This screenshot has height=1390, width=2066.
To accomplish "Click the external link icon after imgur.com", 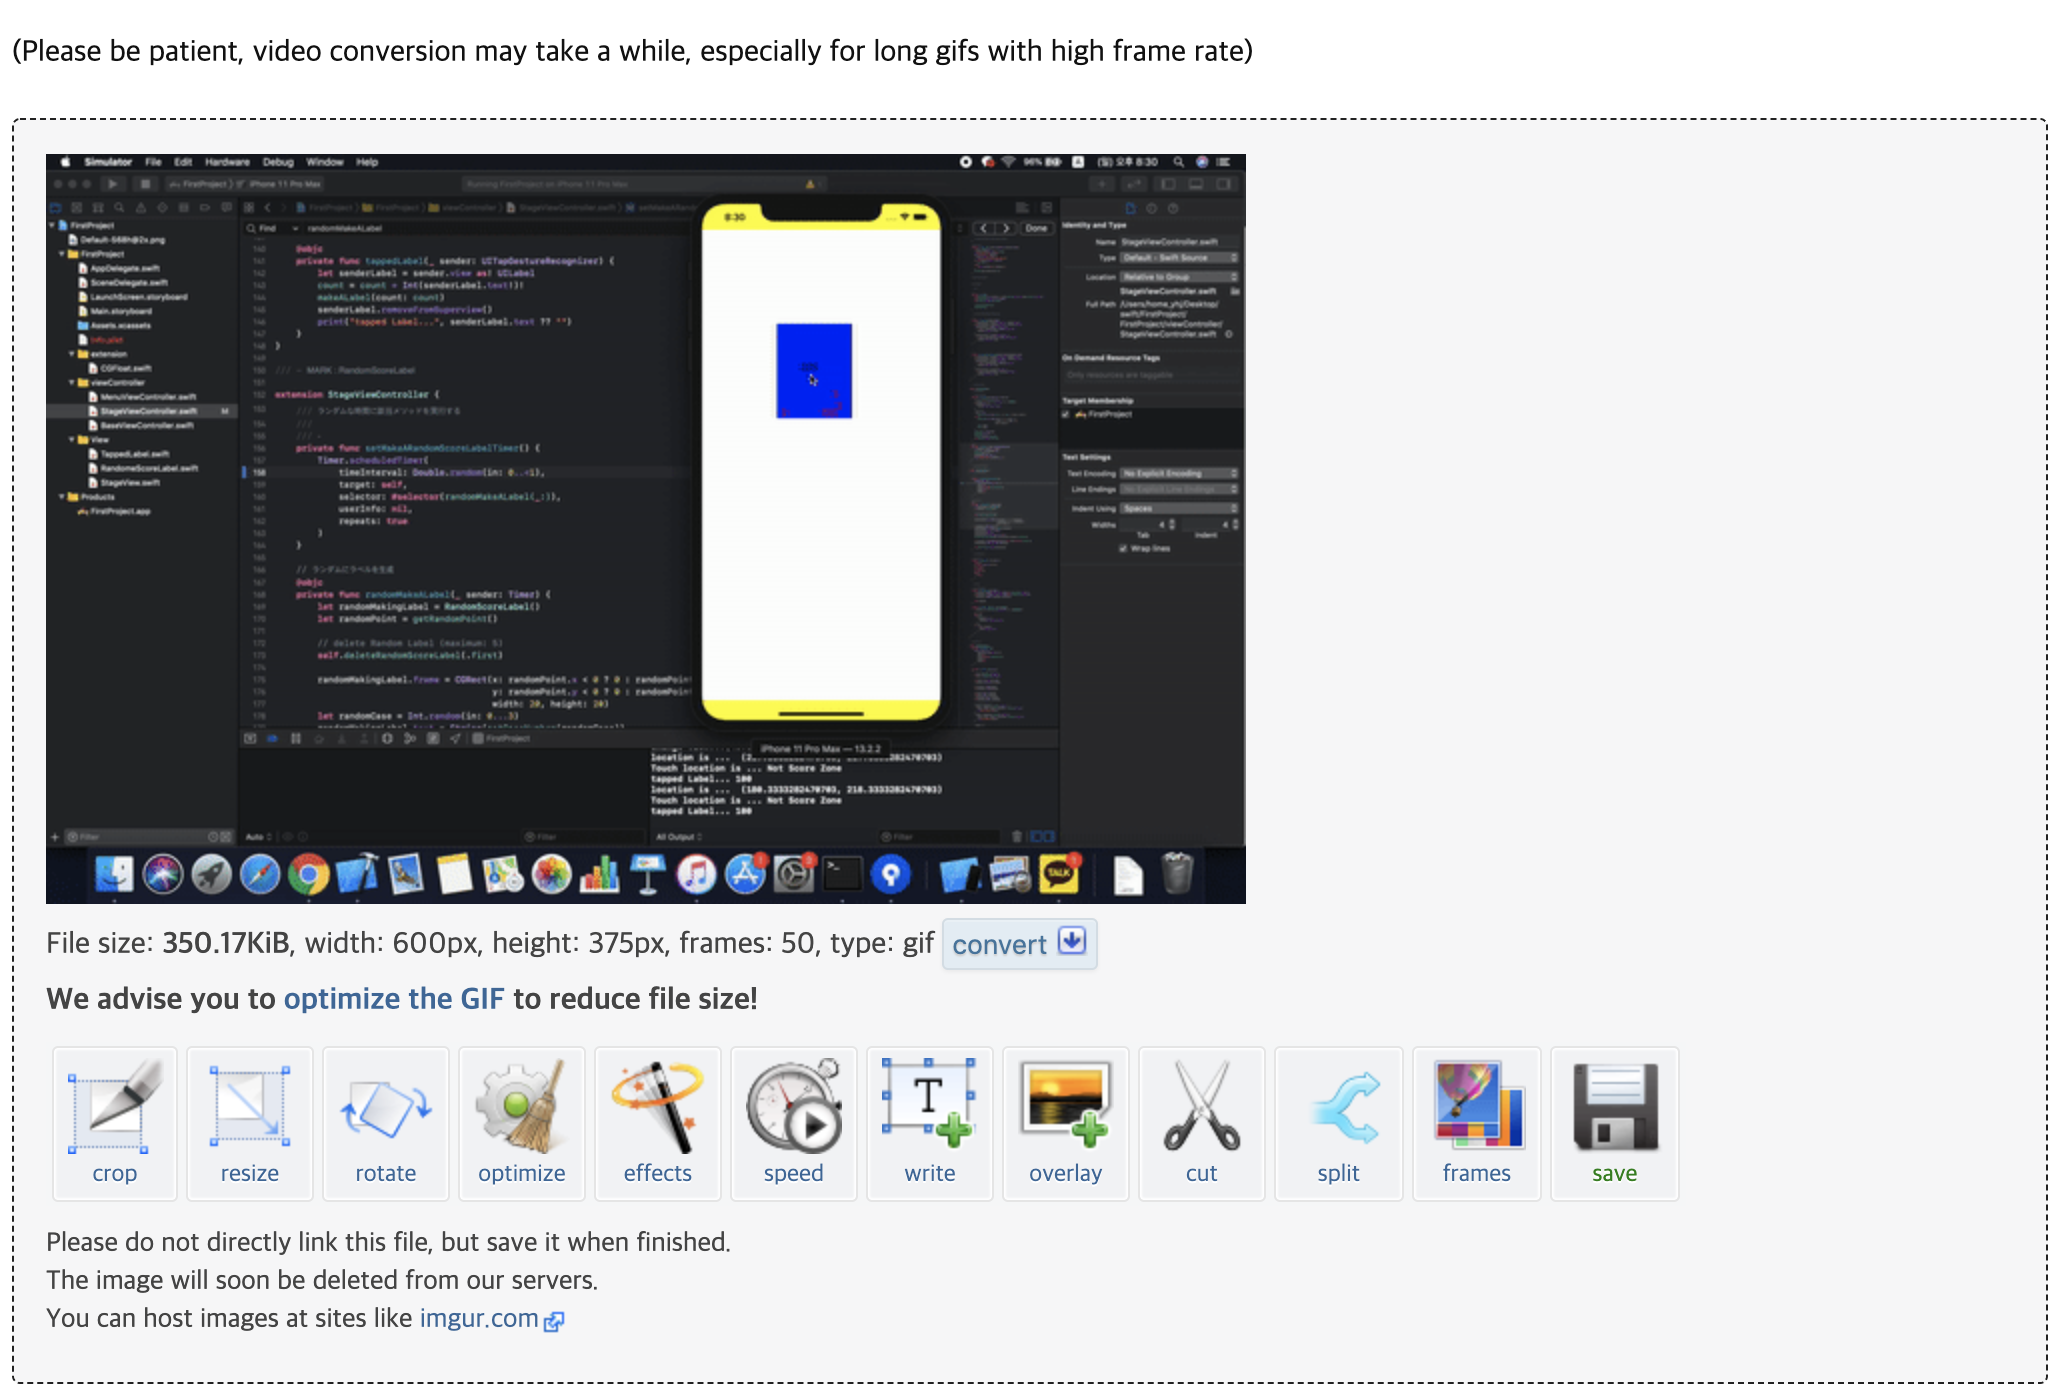I will (554, 1321).
